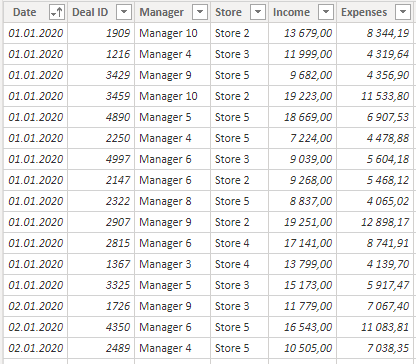Select the income cell 19 223,00
416x364 pixels.
[303, 96]
